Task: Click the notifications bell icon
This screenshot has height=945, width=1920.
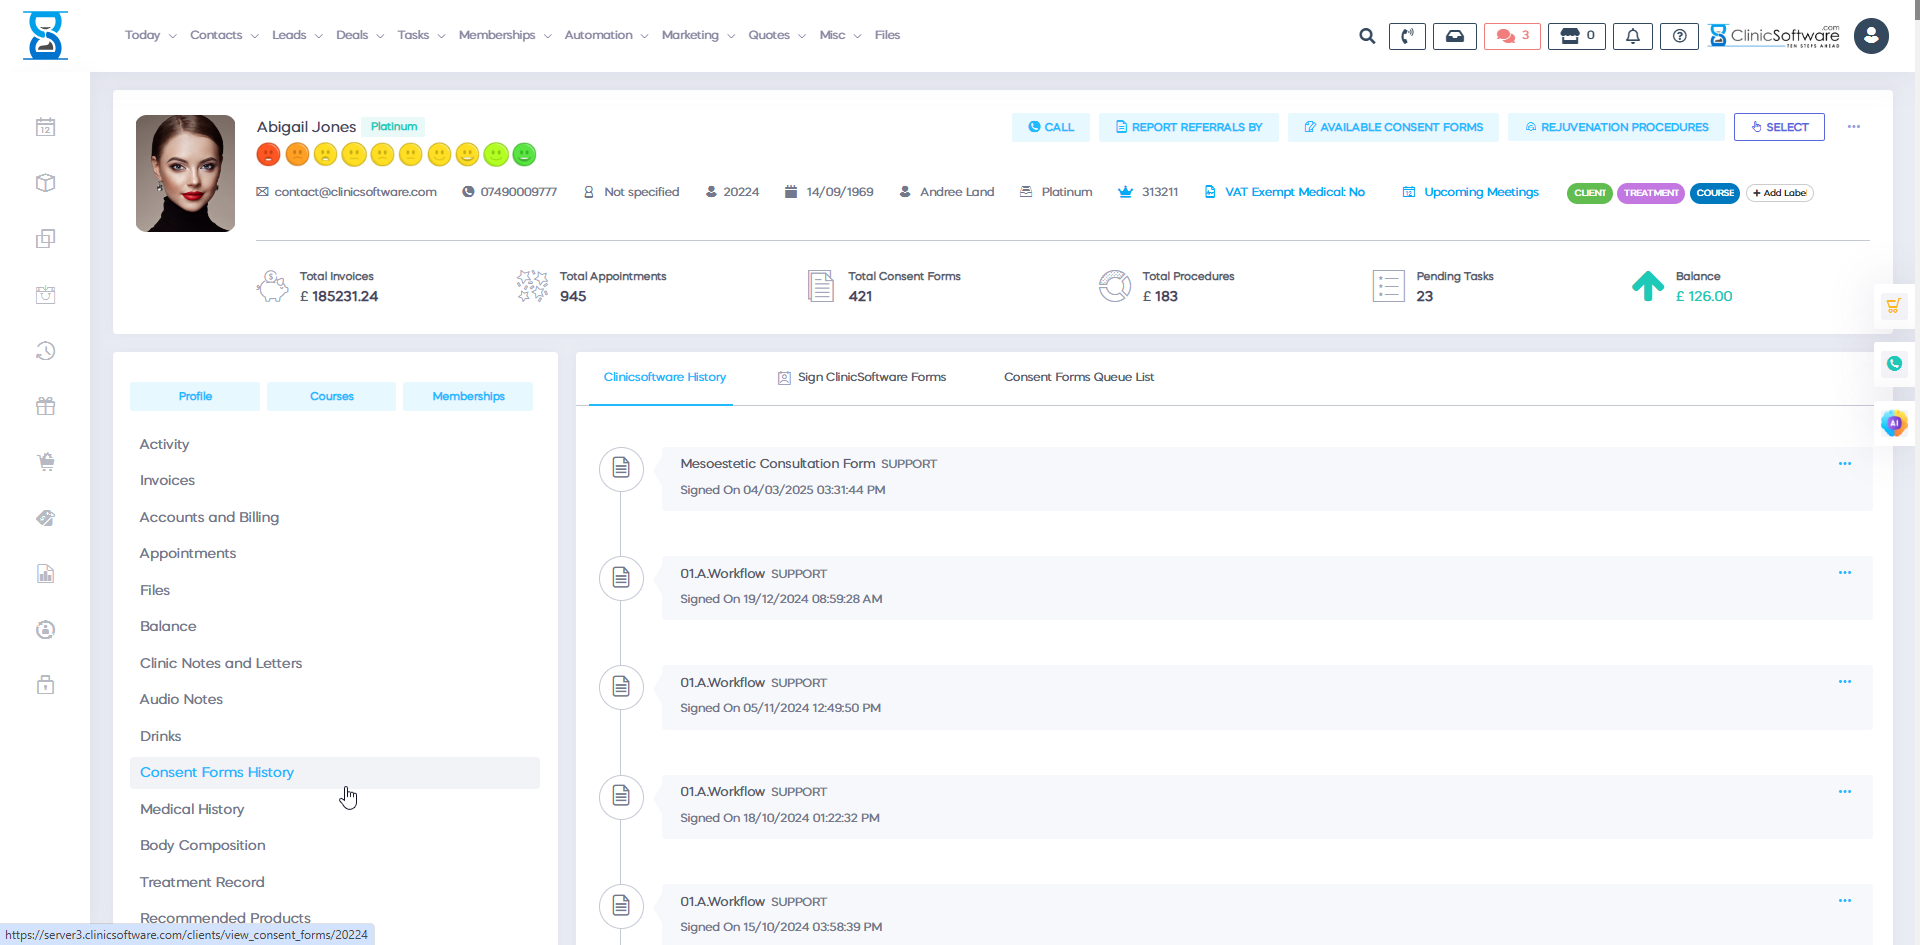Action: tap(1632, 36)
